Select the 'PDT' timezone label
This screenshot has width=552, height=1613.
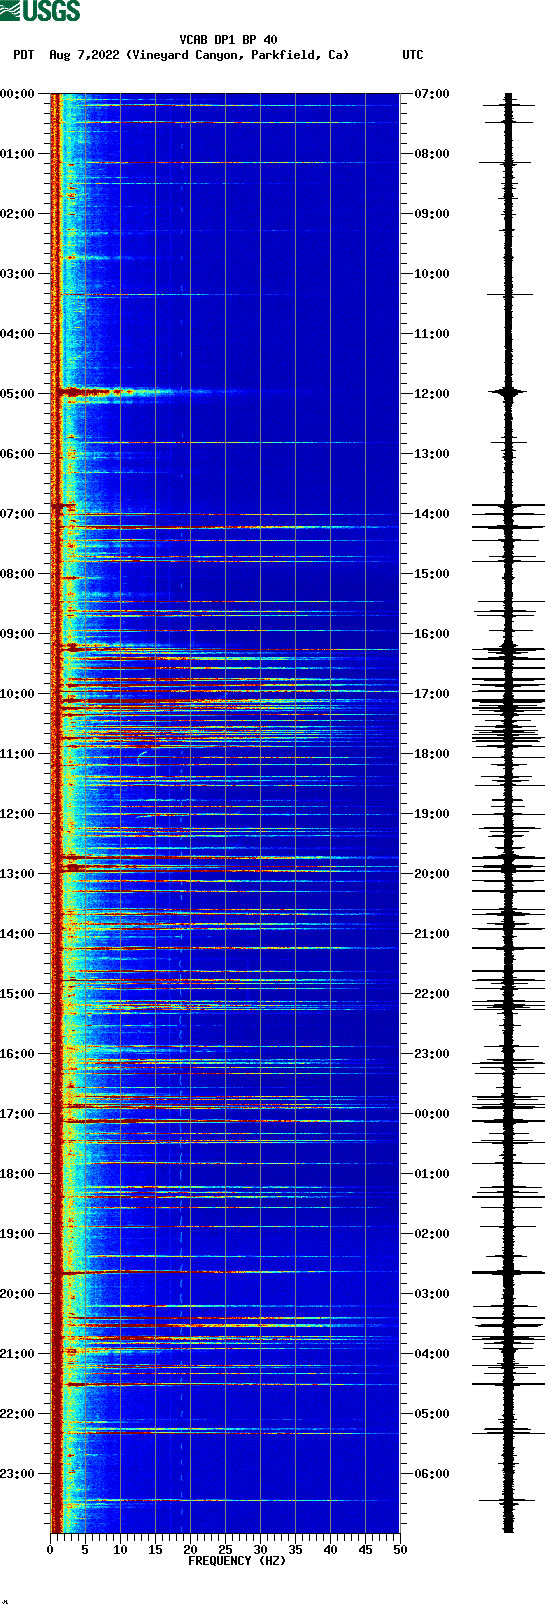click(x=23, y=55)
